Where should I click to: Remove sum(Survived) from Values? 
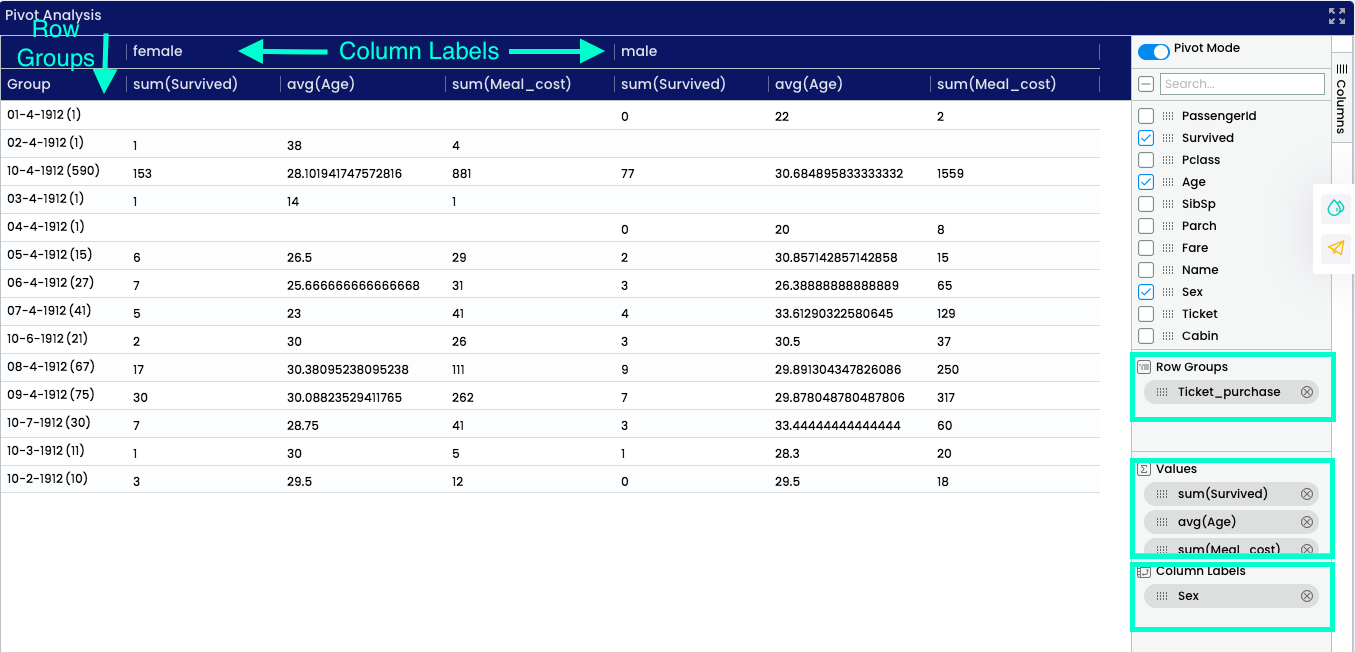(1306, 494)
